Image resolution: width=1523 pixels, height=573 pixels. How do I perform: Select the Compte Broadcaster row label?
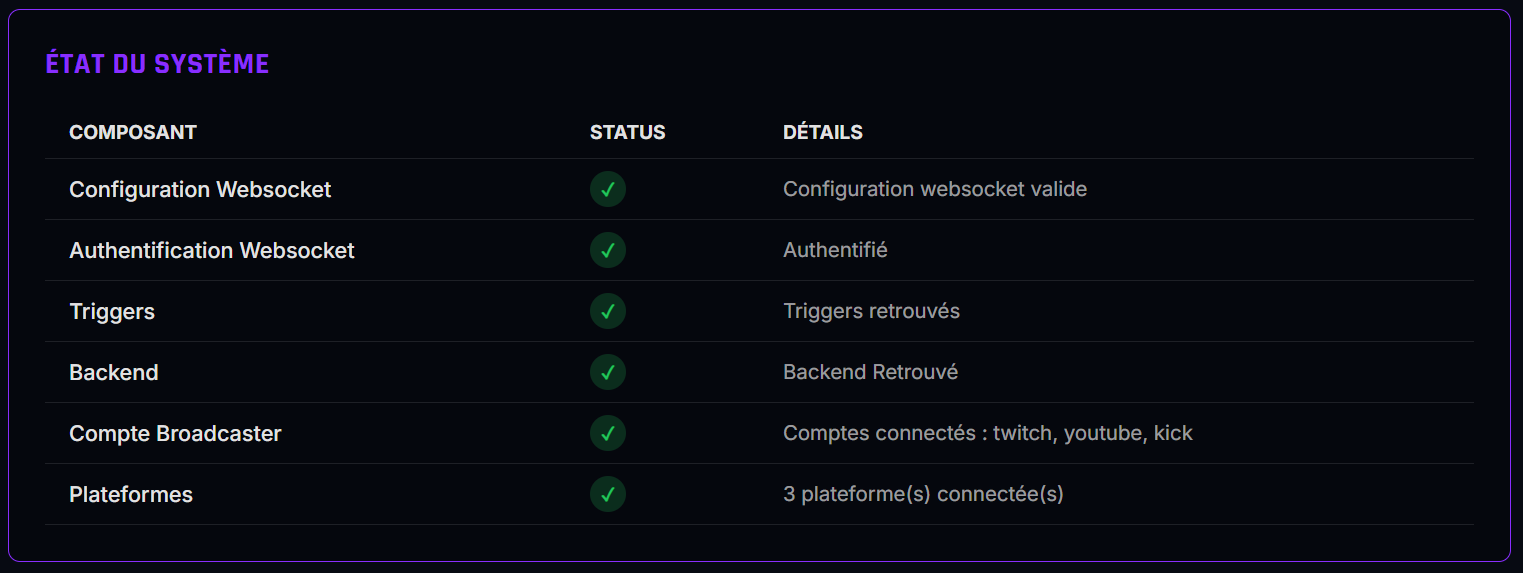[x=175, y=433]
